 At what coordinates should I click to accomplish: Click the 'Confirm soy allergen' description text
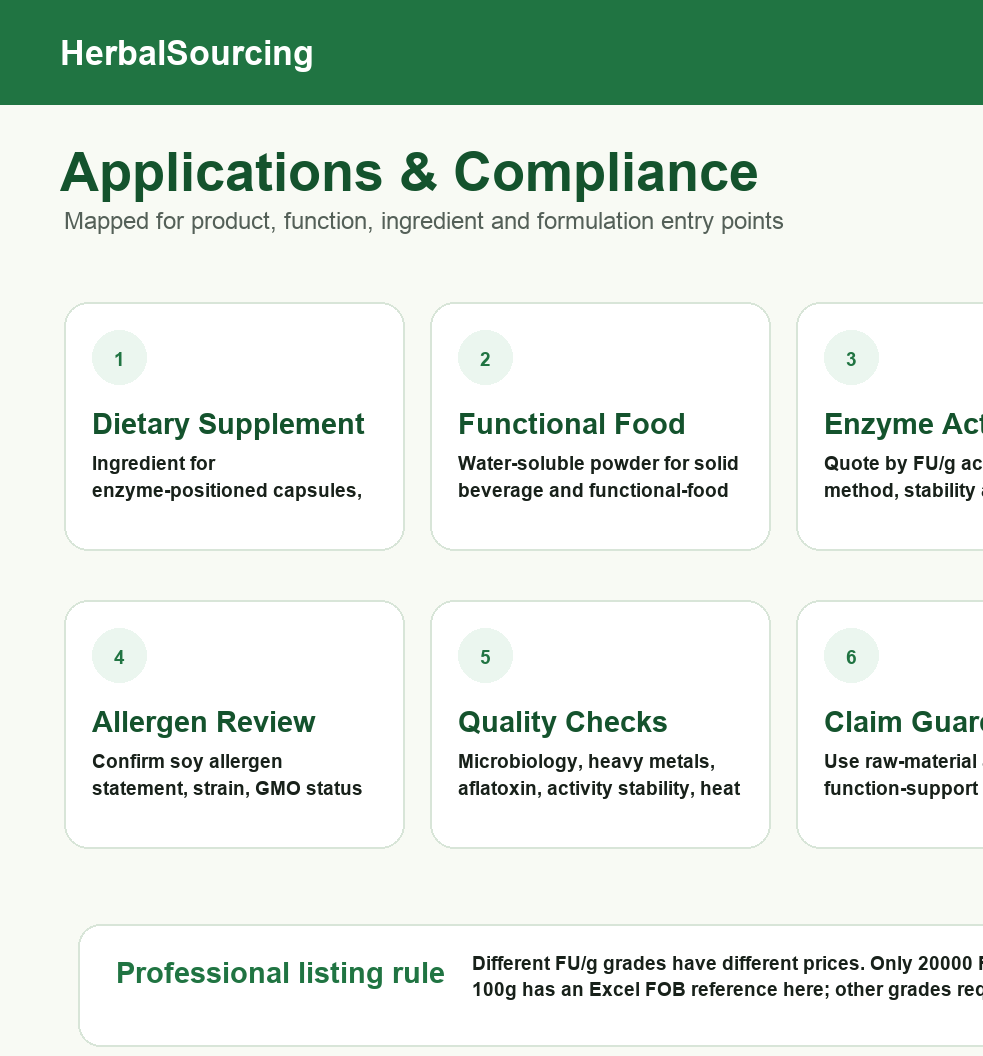(x=227, y=774)
